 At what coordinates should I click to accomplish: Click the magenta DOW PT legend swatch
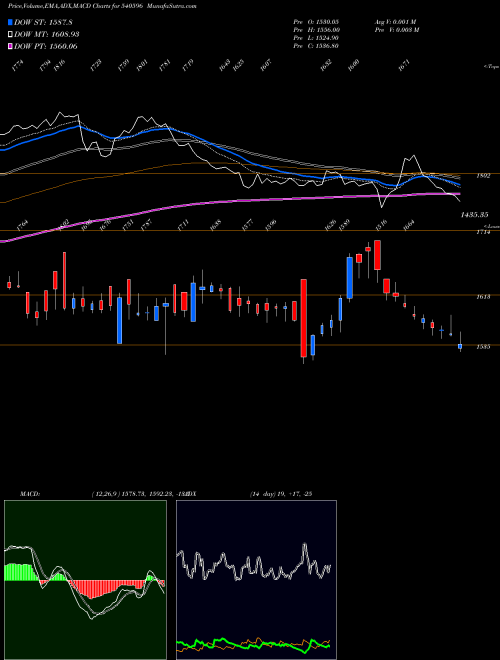[10, 46]
